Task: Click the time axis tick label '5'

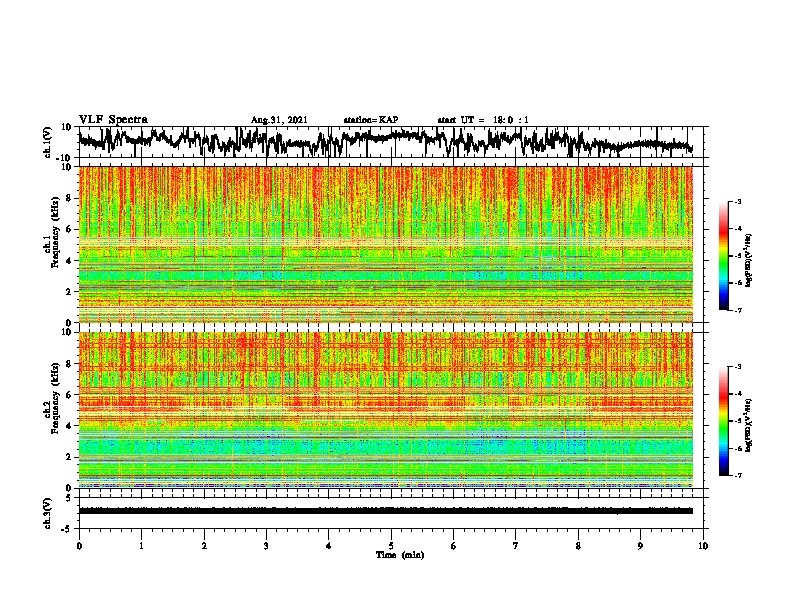Action: coord(391,546)
